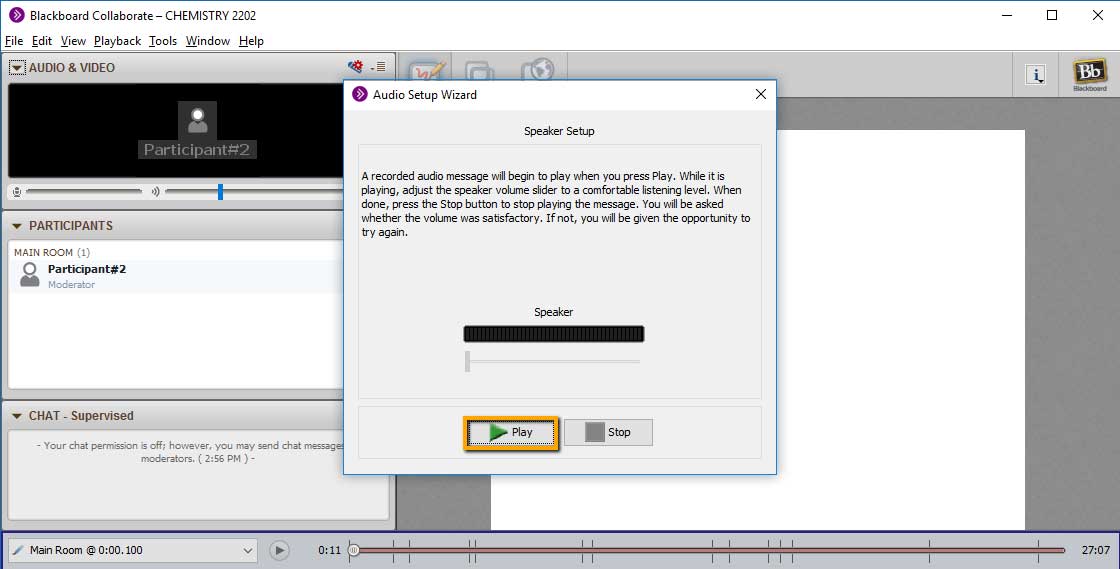Click the Speaker level meter bar

coord(554,333)
